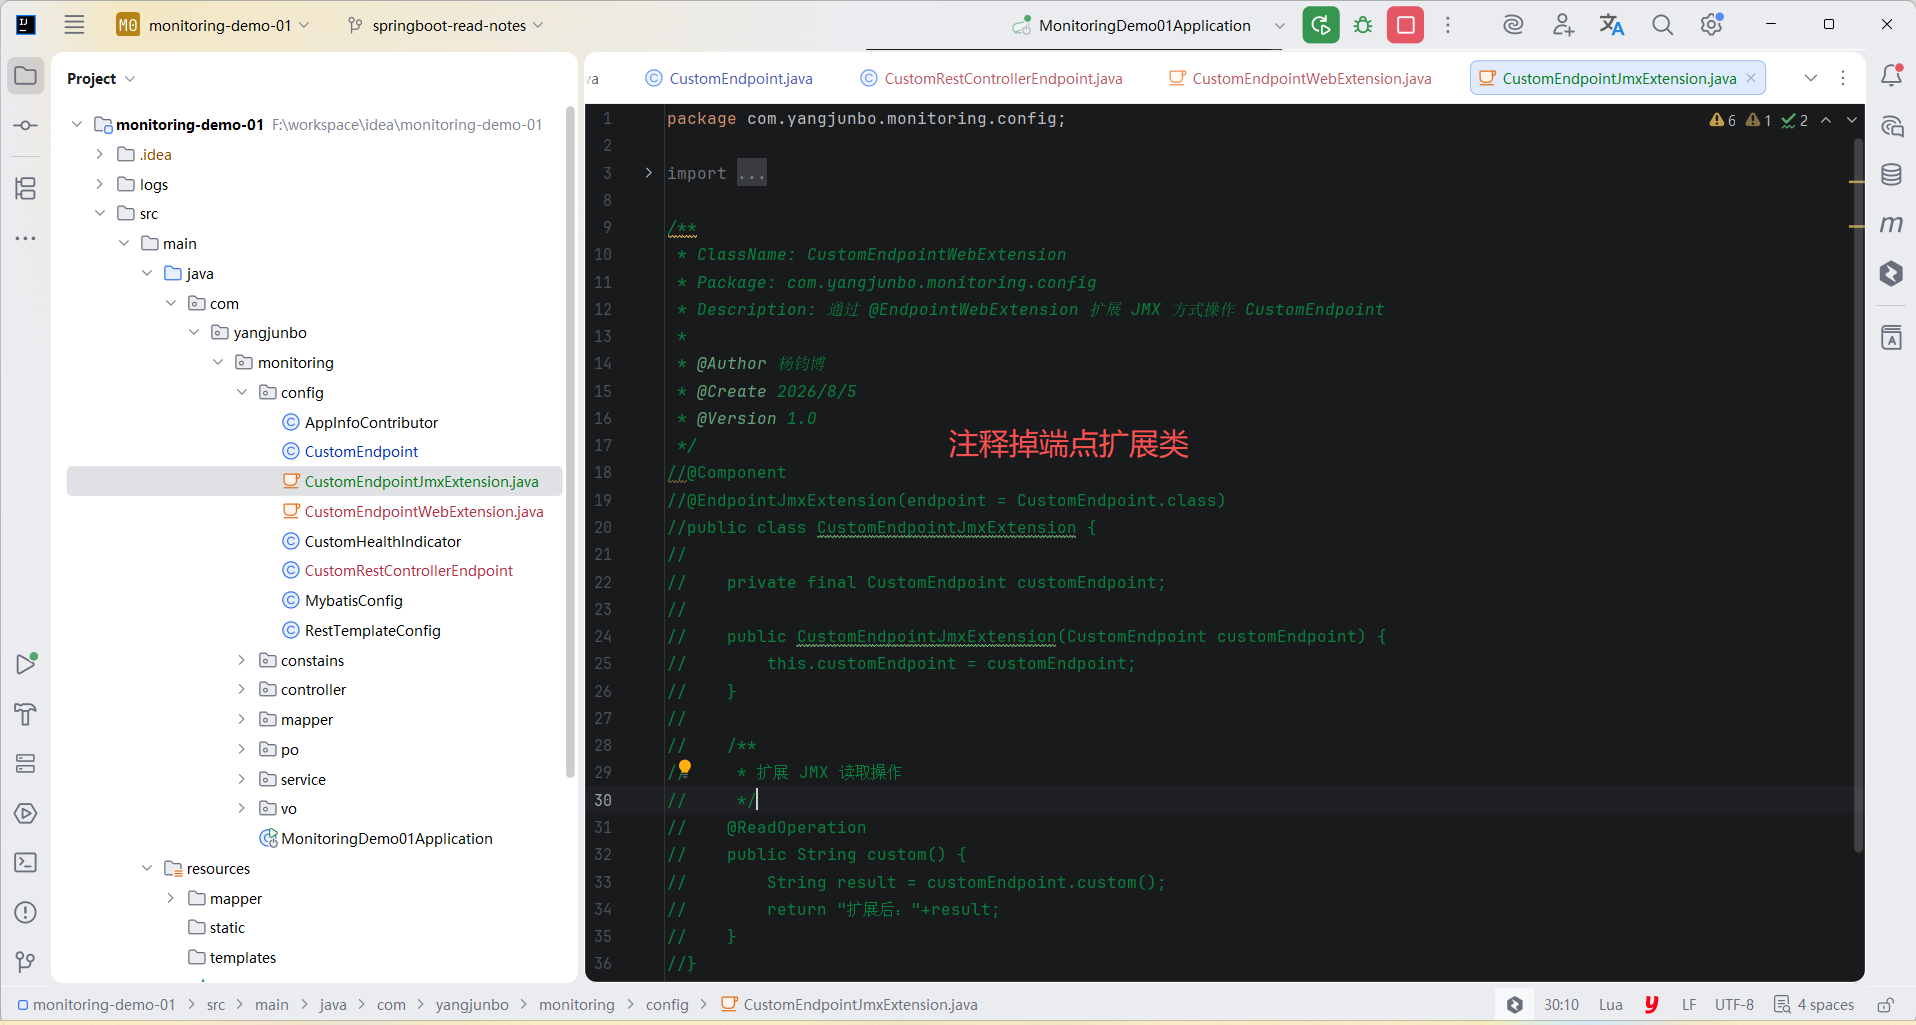Open the monitoring-demo-01 project dropdown
The width and height of the screenshot is (1916, 1025).
coord(214,25)
